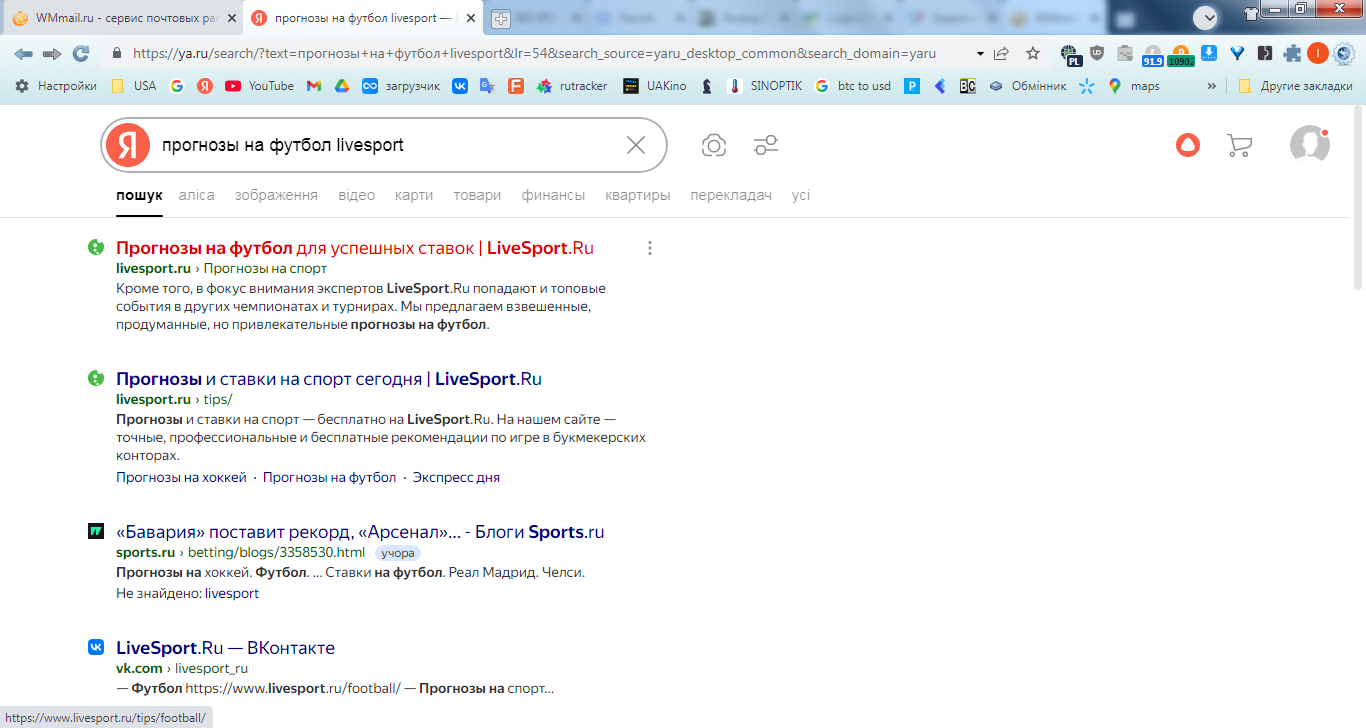Open the maps bookmark
This screenshot has width=1366, height=728.
pos(1133,86)
